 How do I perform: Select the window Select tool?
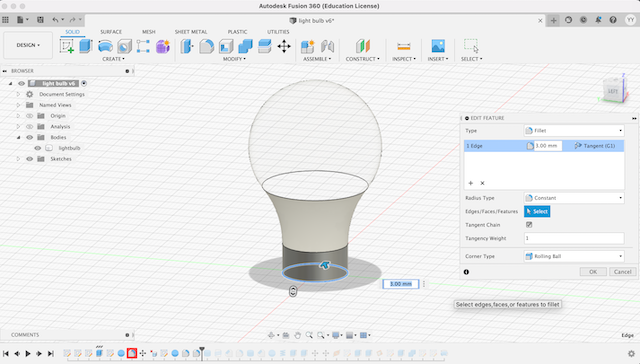point(471,46)
